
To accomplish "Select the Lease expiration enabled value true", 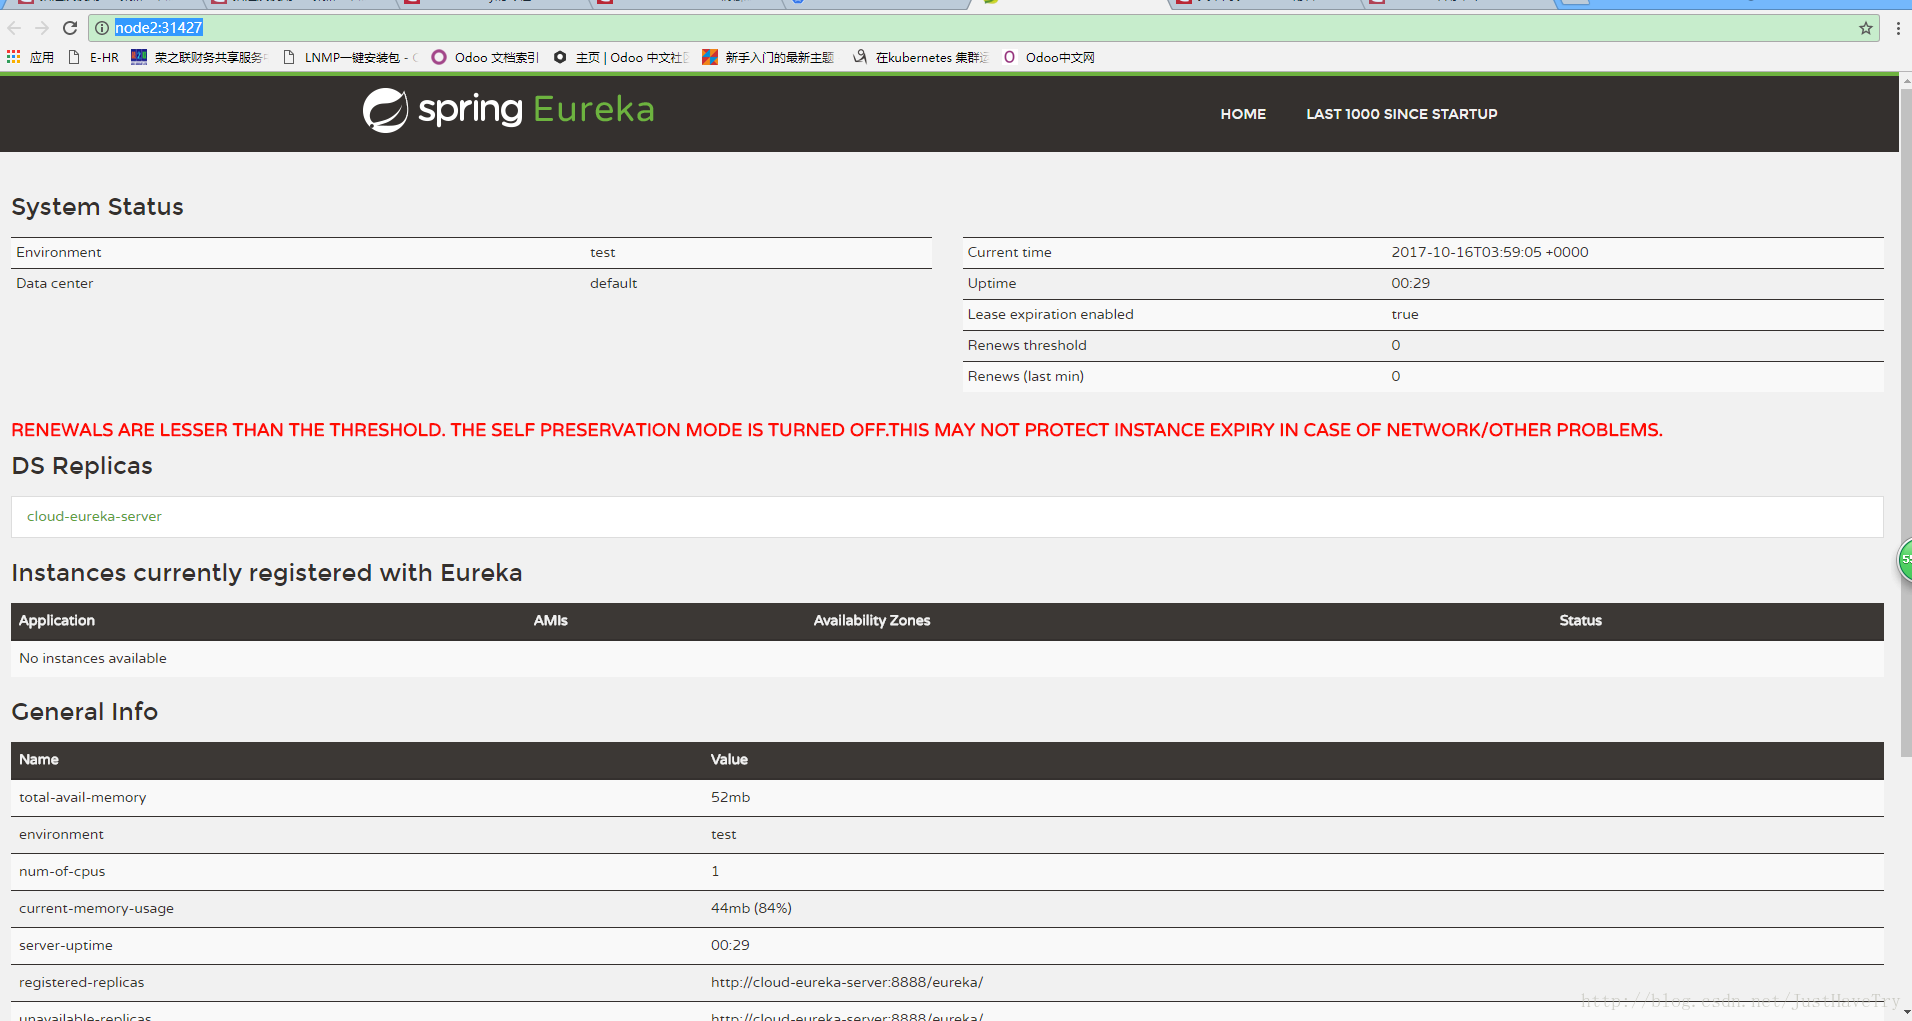I will click(x=1404, y=314).
